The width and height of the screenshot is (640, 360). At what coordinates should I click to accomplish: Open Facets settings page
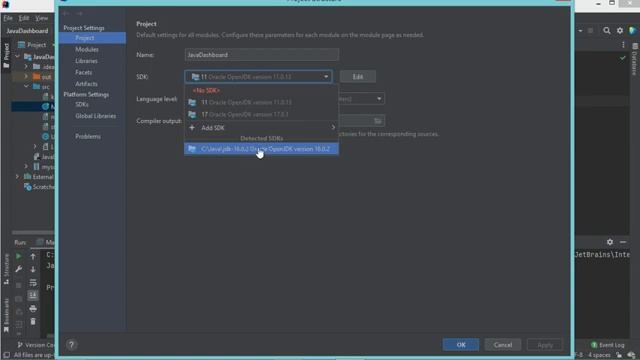[84, 72]
